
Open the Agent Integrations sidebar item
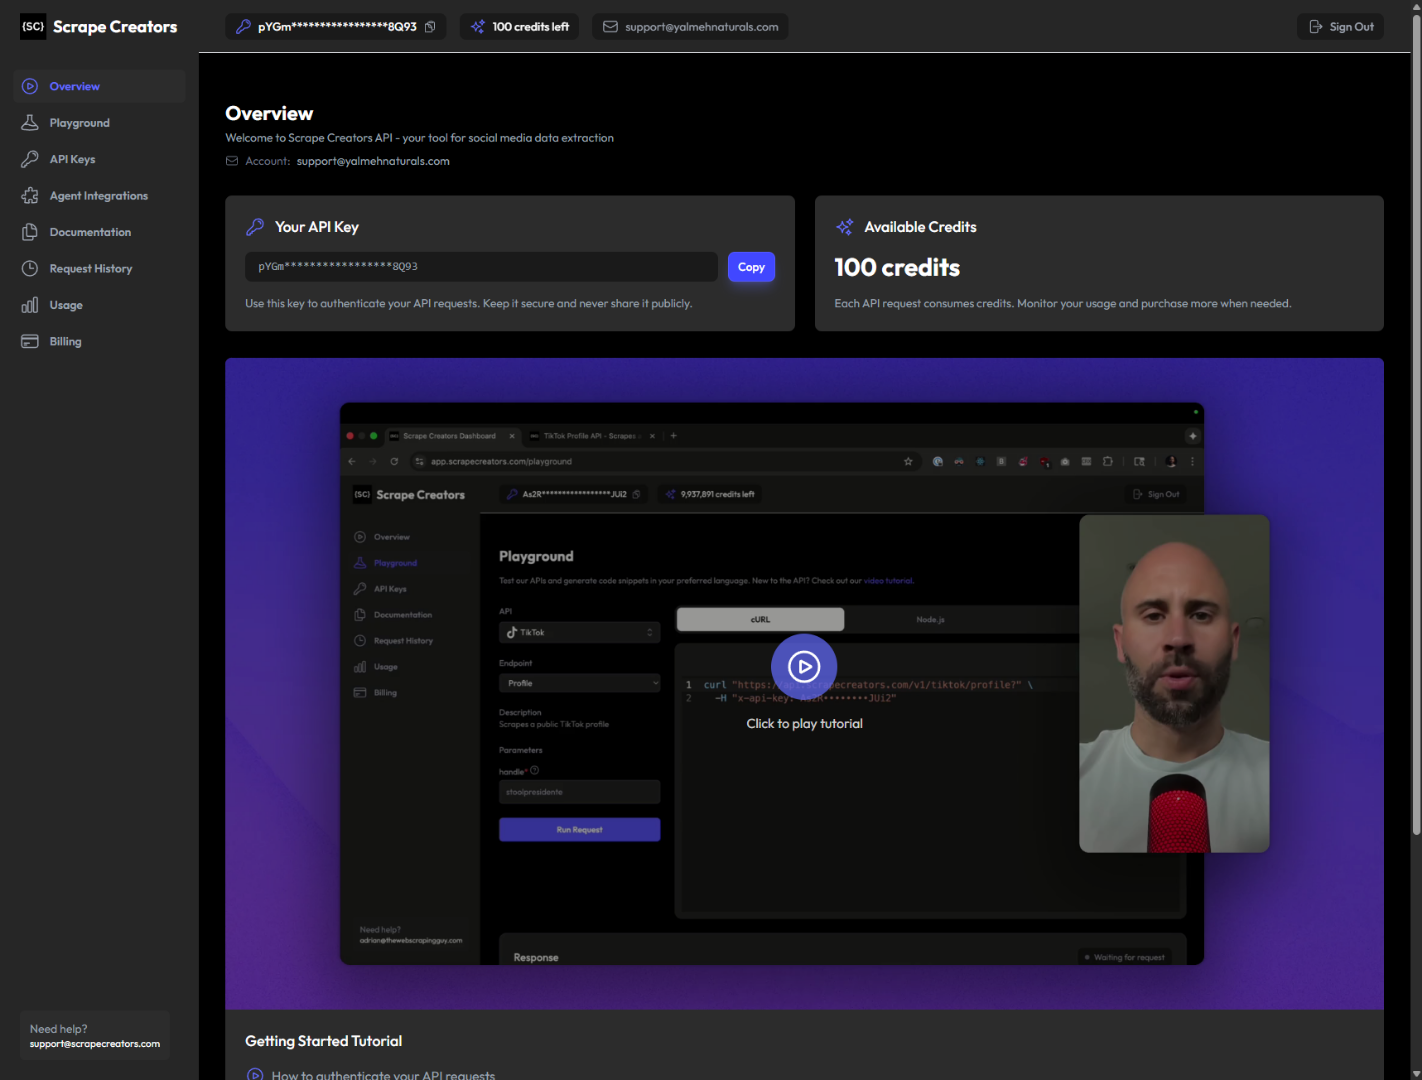click(100, 196)
